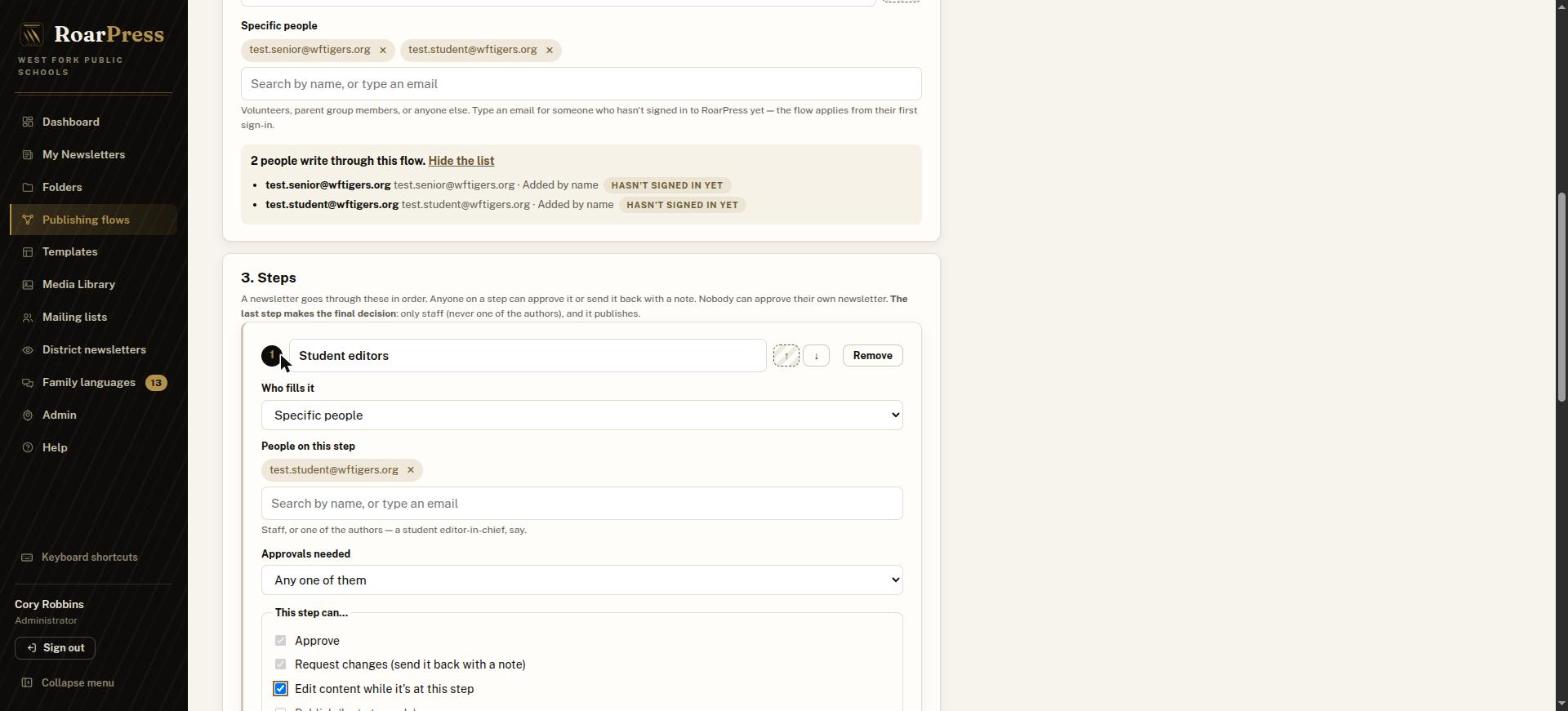The image size is (1568, 711).
Task: Remove test.student@wftigers.org from People on this step
Action: click(x=410, y=470)
